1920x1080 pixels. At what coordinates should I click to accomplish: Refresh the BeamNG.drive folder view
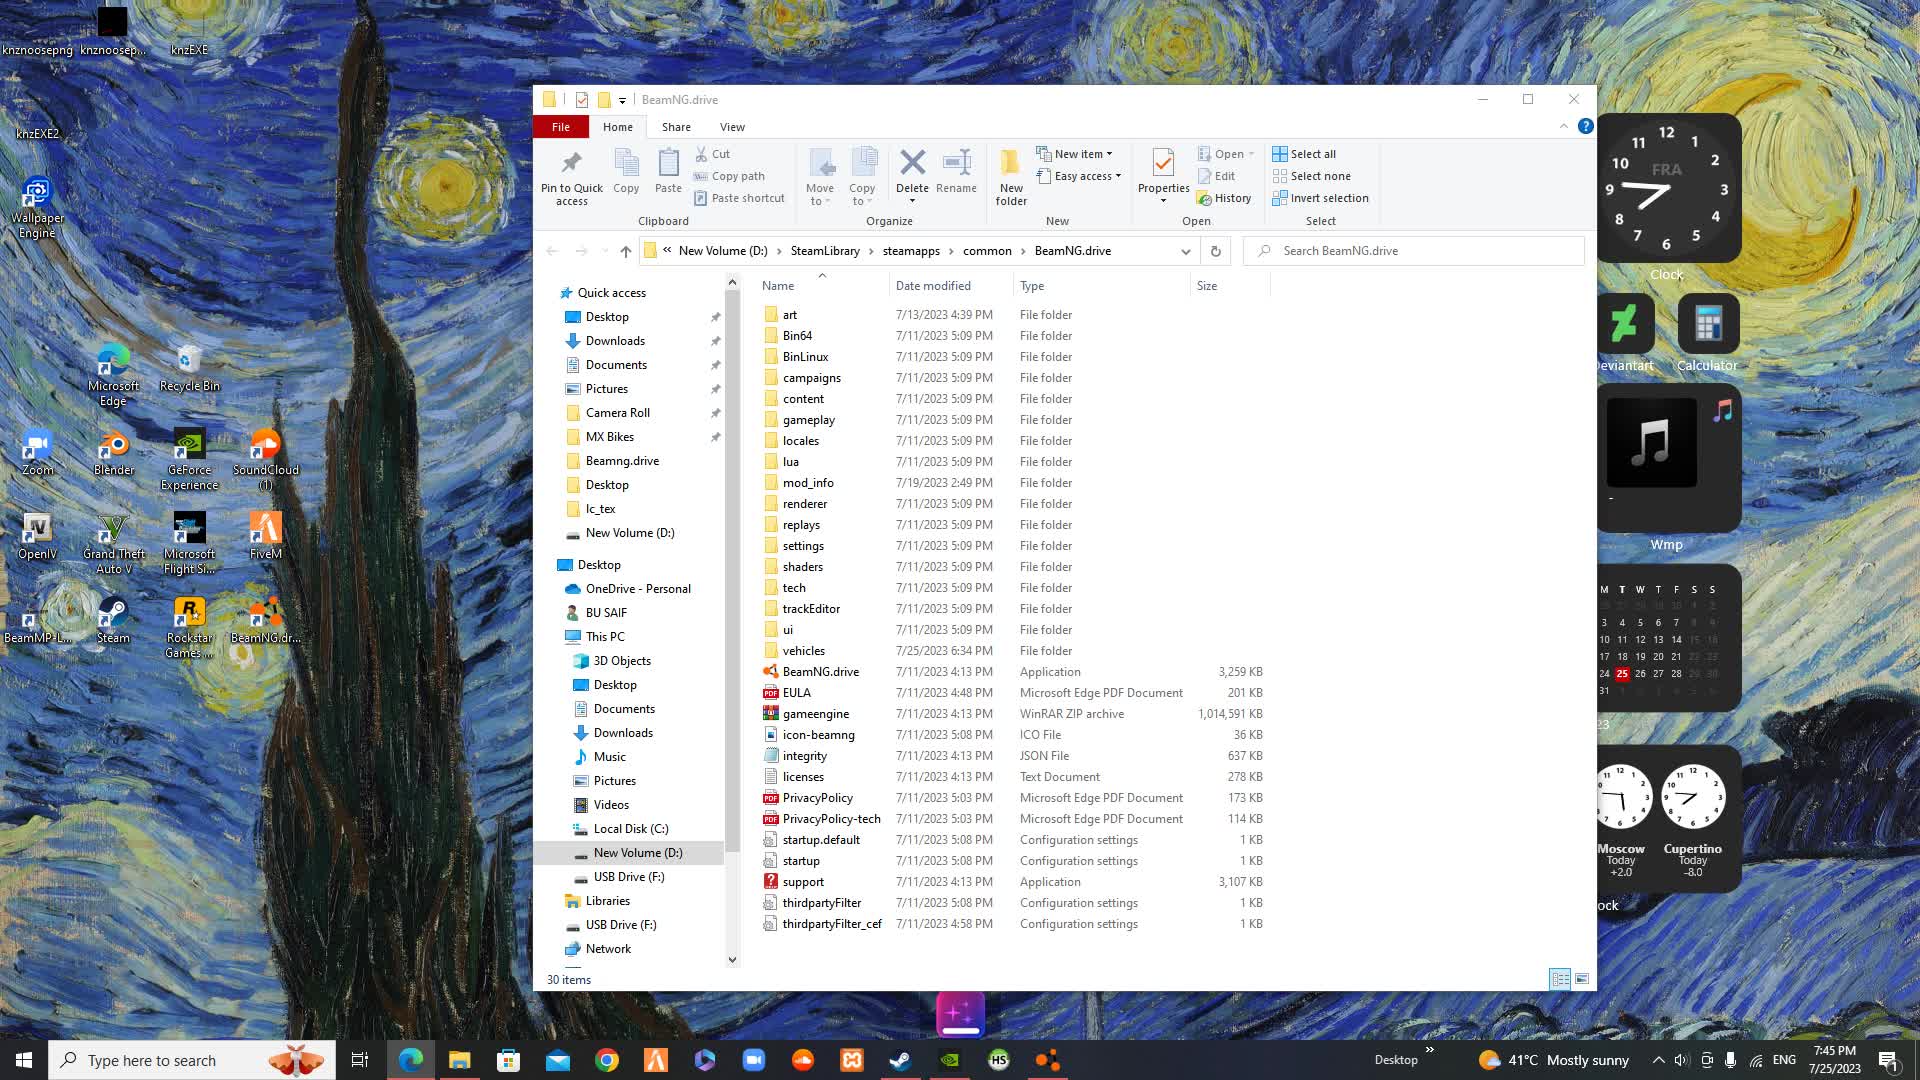pos(1215,251)
